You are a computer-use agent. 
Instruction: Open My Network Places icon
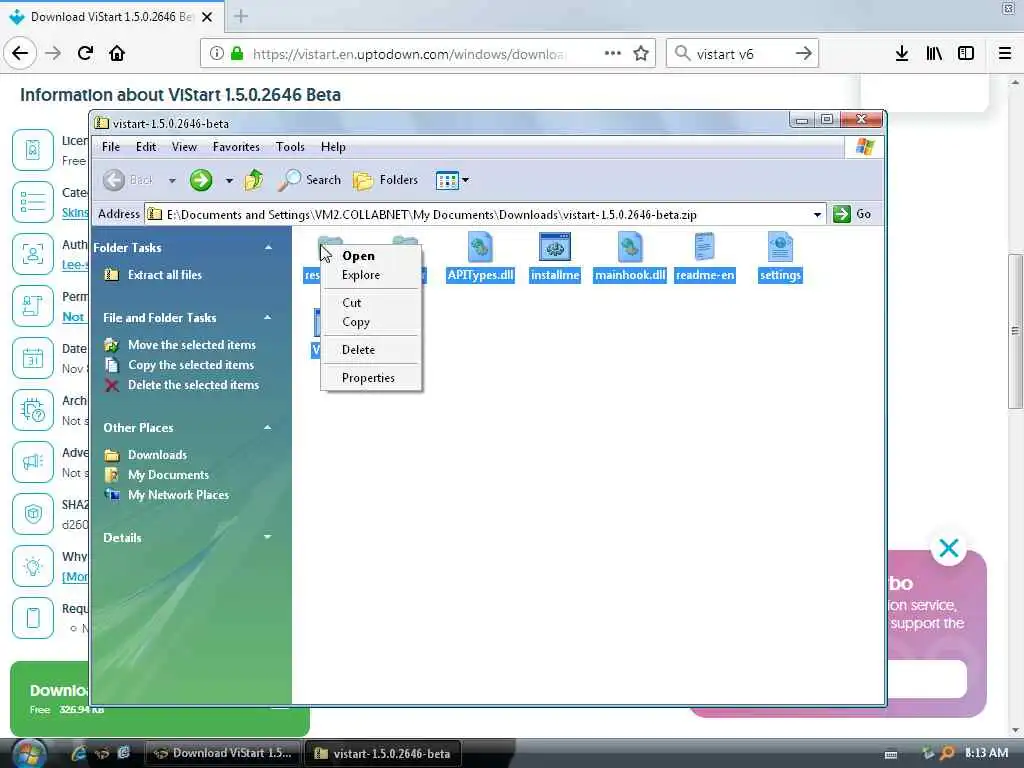coord(112,495)
